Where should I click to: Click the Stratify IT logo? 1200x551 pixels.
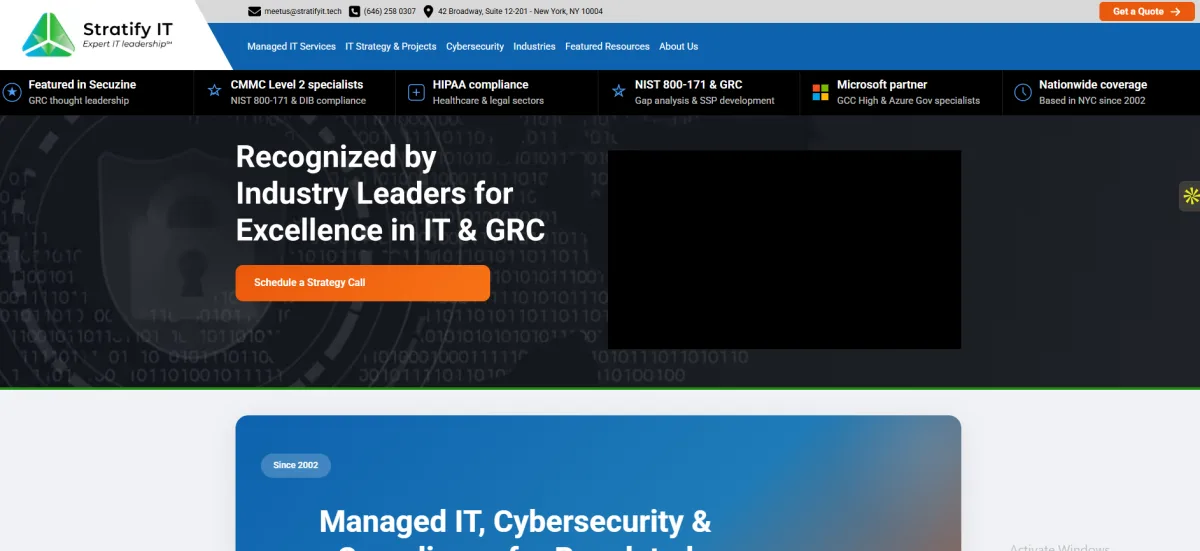coord(96,35)
